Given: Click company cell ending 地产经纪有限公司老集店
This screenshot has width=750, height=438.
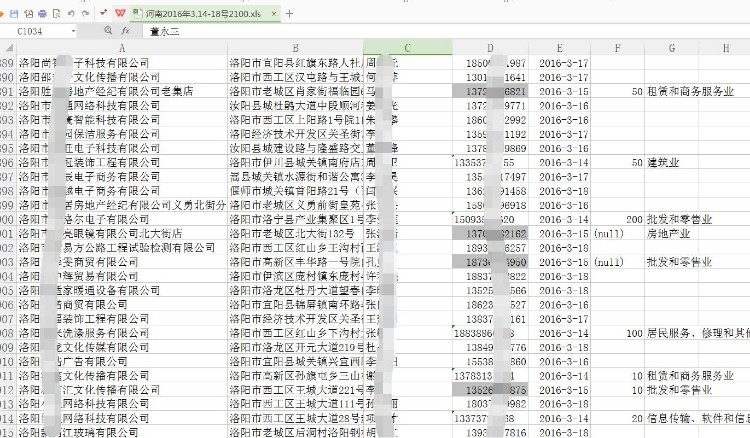Looking at the screenshot, I should tap(122, 91).
